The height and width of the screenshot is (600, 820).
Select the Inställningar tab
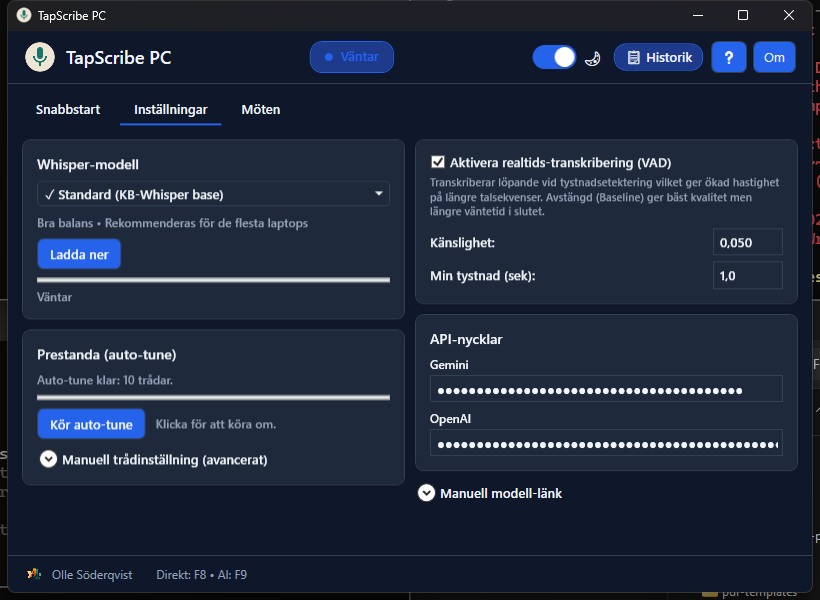click(170, 109)
